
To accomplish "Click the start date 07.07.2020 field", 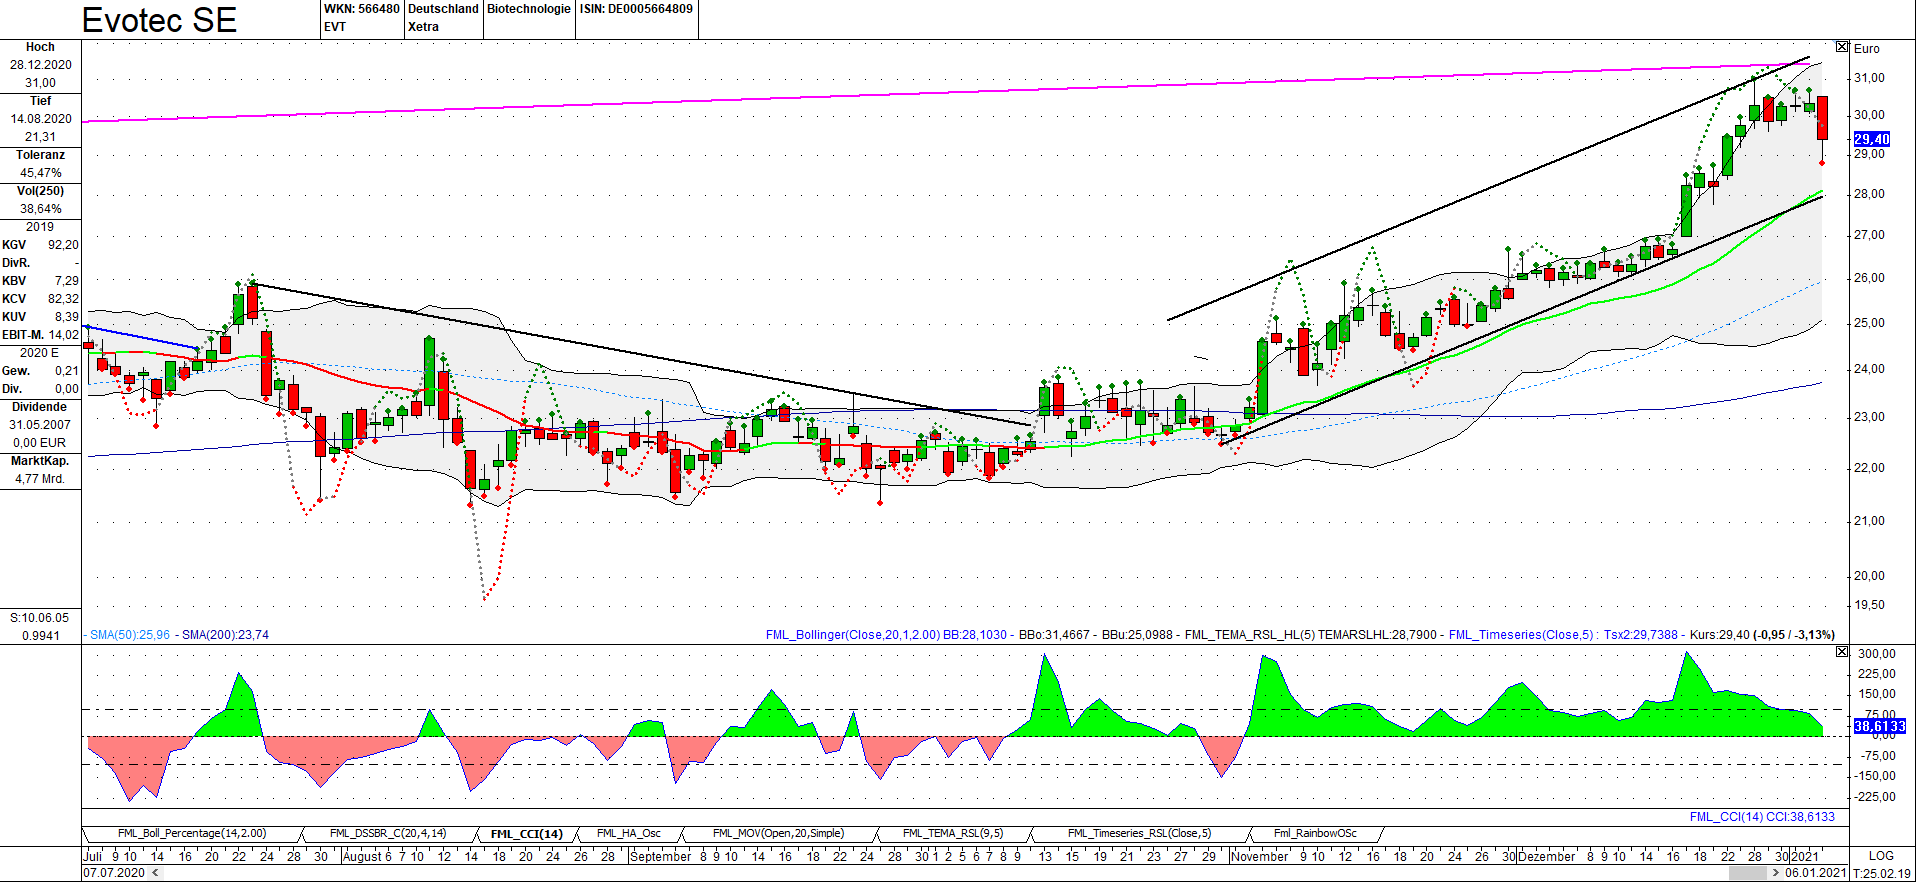I will 114,873.
